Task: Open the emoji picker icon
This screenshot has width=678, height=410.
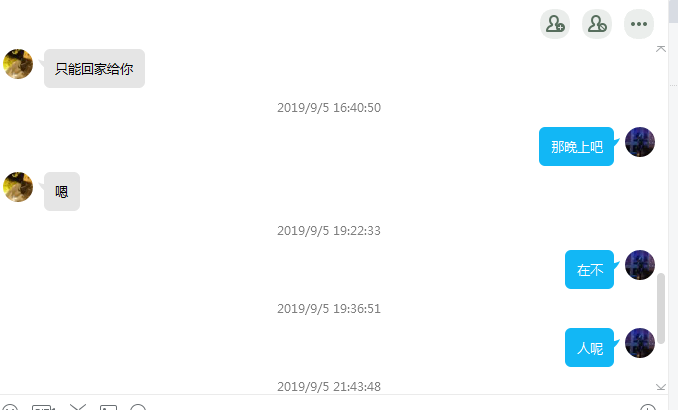Action: tap(10, 407)
